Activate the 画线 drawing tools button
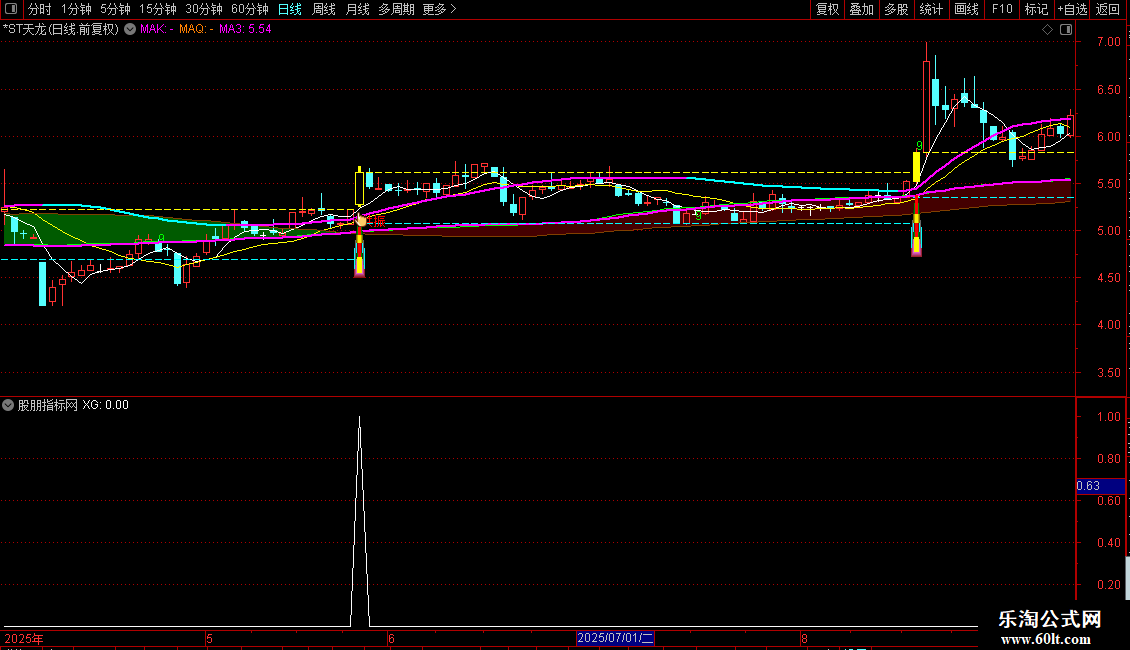Screen dimensions: 1130x650 (966, 9)
